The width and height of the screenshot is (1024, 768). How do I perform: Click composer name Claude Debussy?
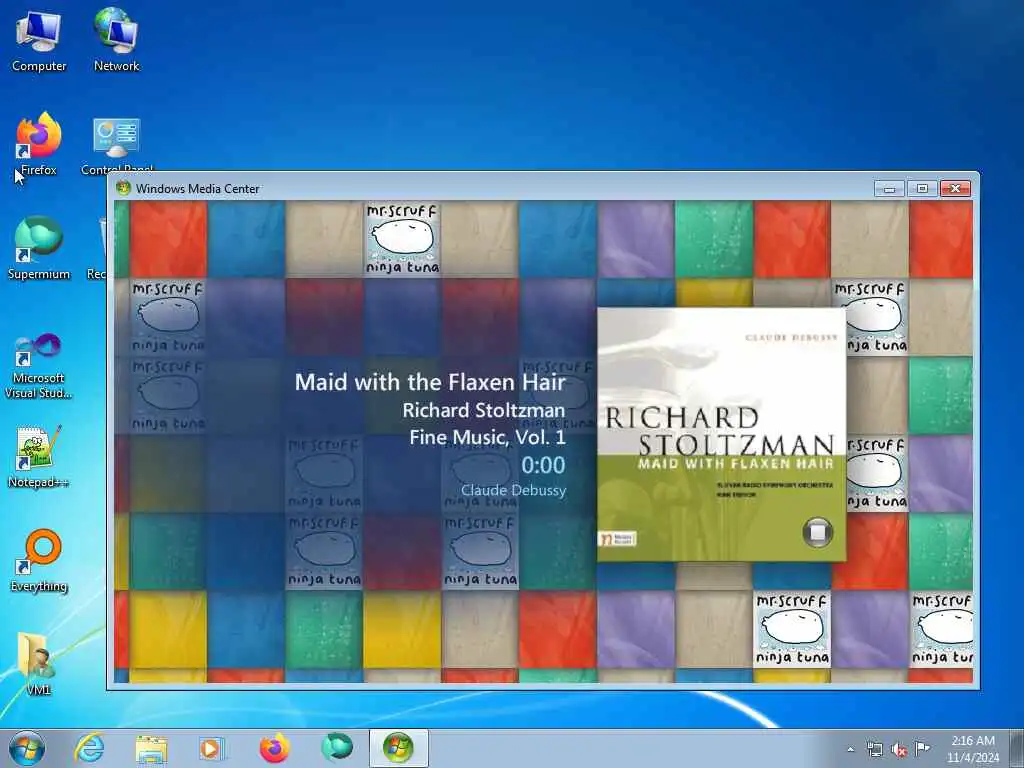[x=513, y=490]
